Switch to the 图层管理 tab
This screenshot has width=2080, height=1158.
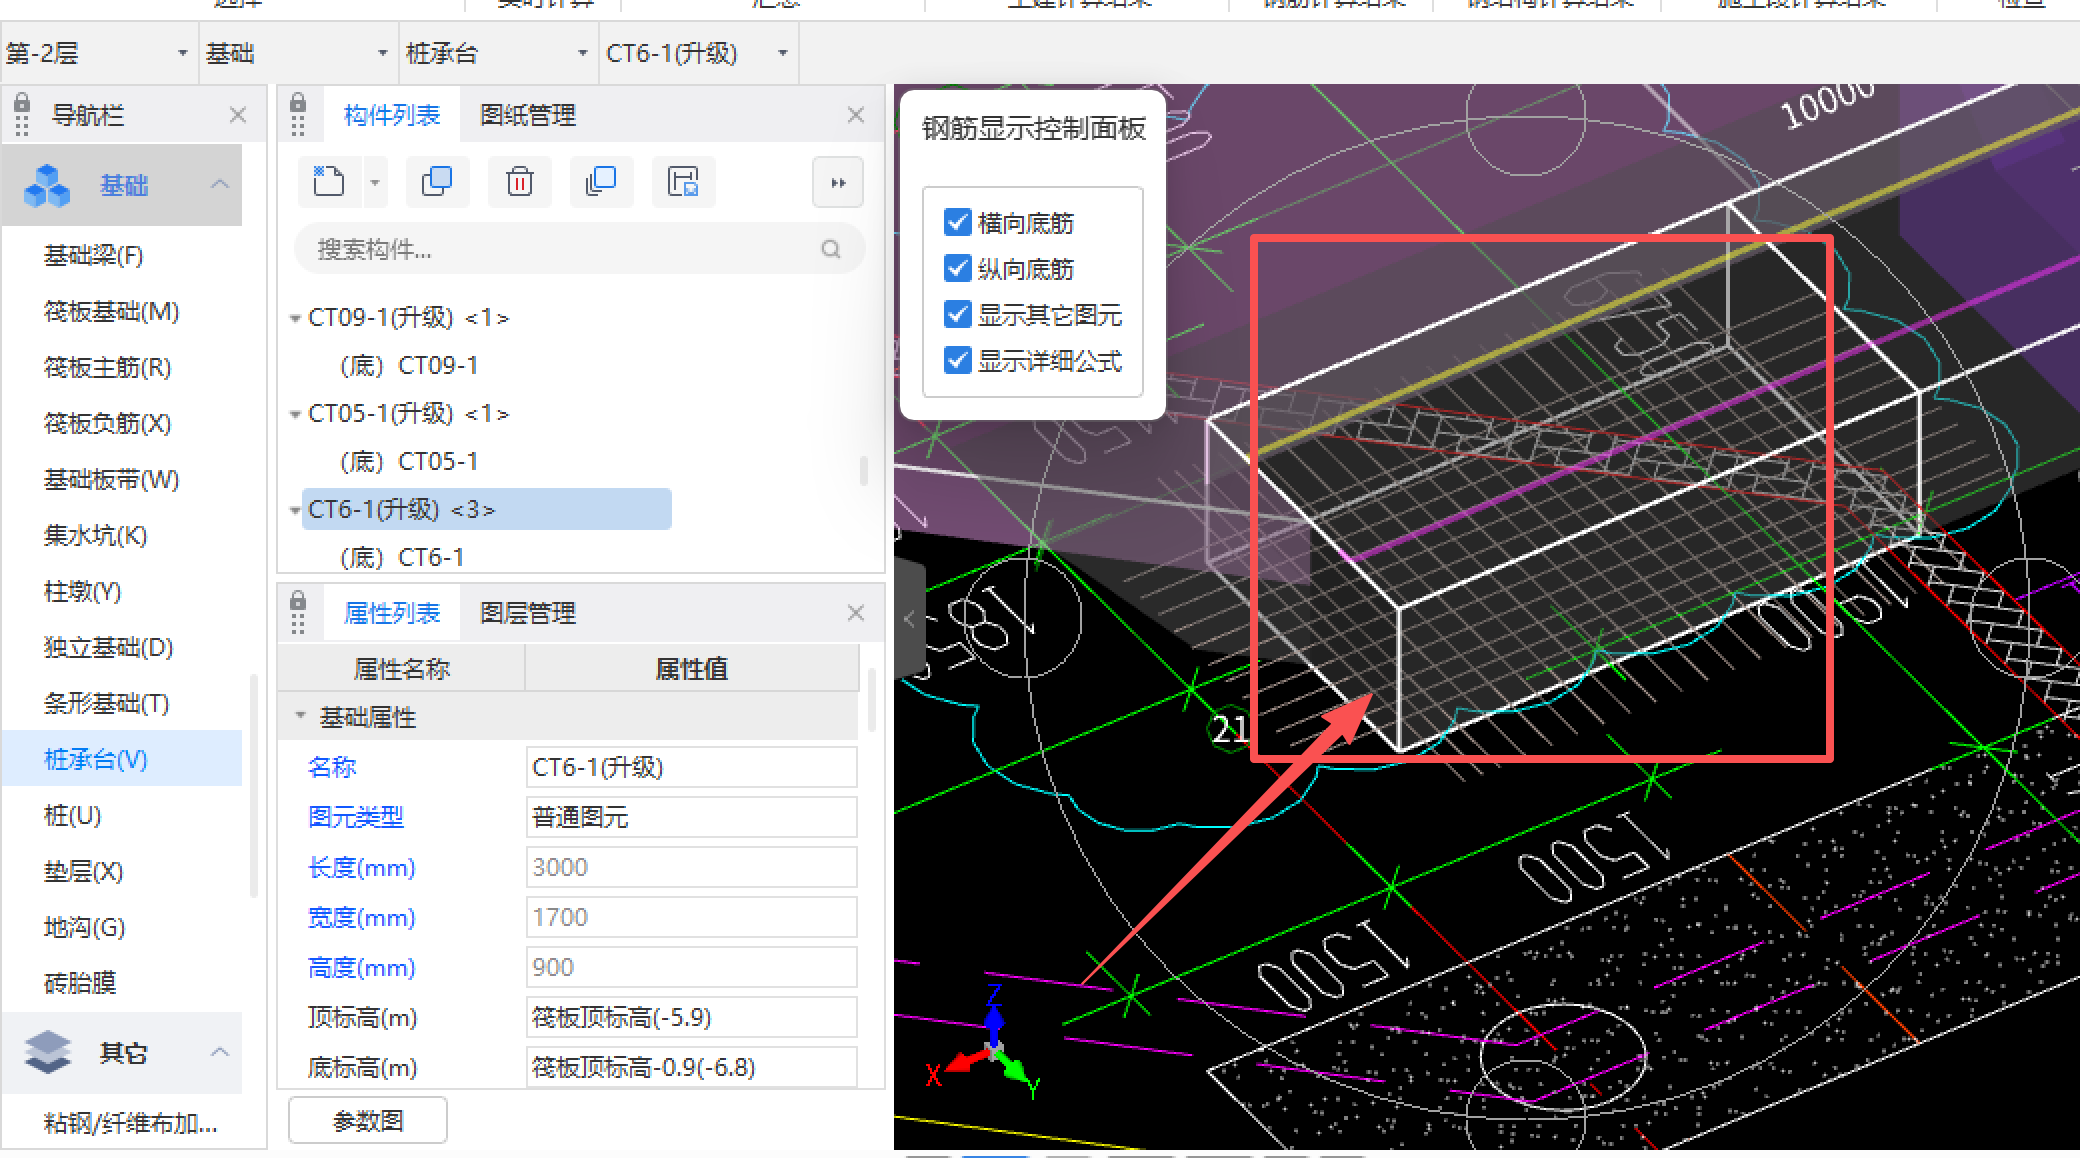[x=527, y=613]
